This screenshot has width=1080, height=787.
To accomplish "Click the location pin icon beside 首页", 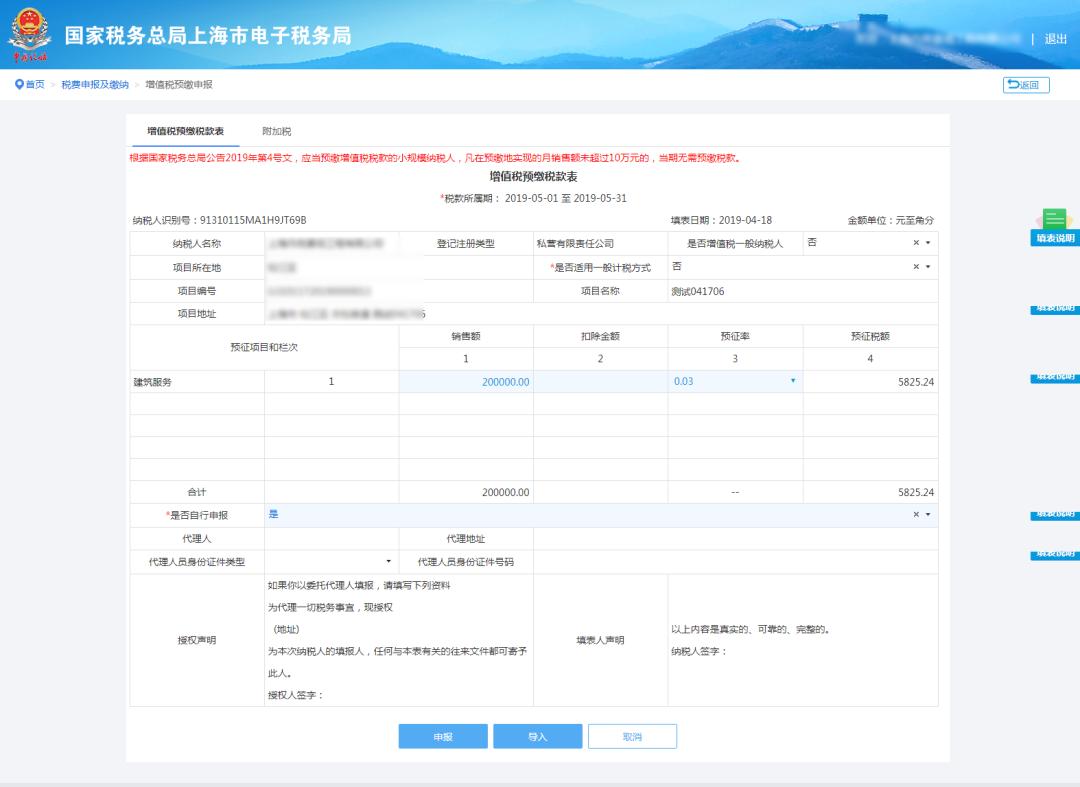I will (x=18, y=85).
